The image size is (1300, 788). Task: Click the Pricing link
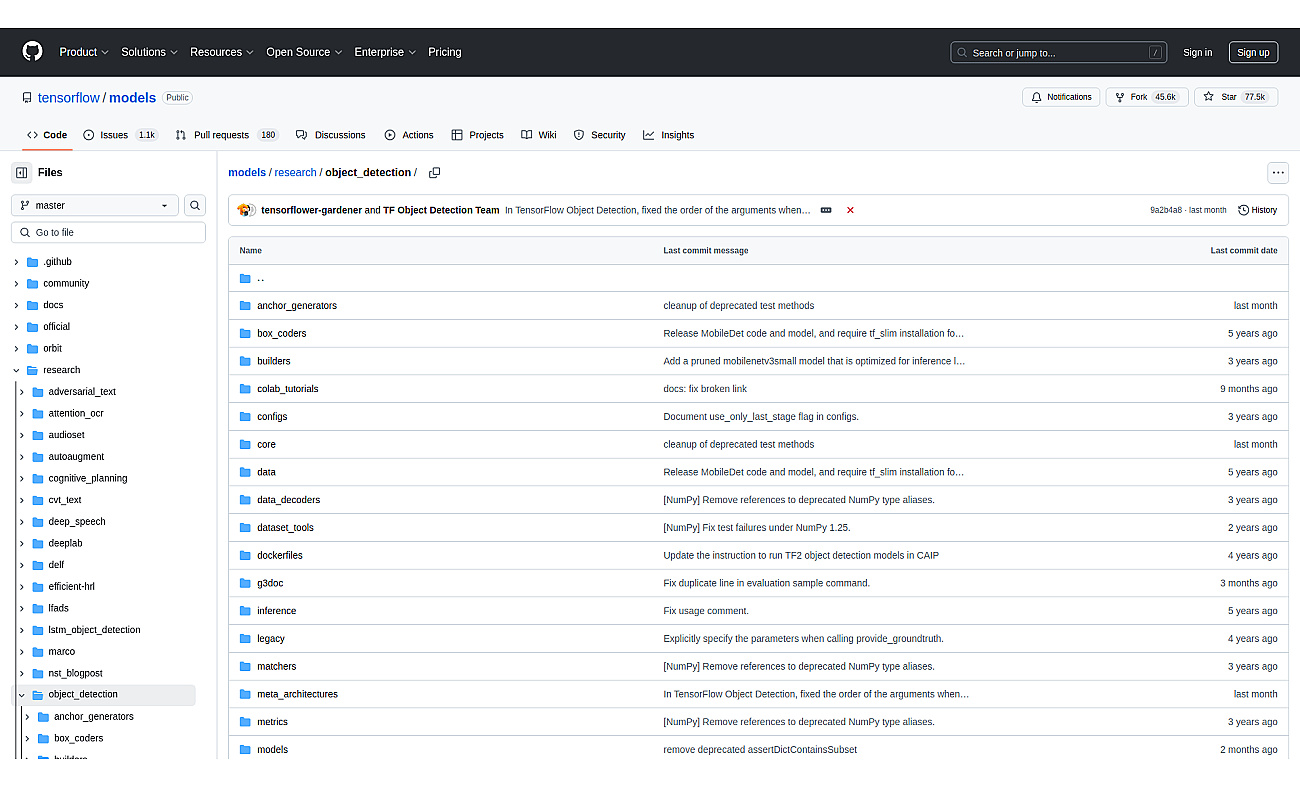tap(445, 52)
